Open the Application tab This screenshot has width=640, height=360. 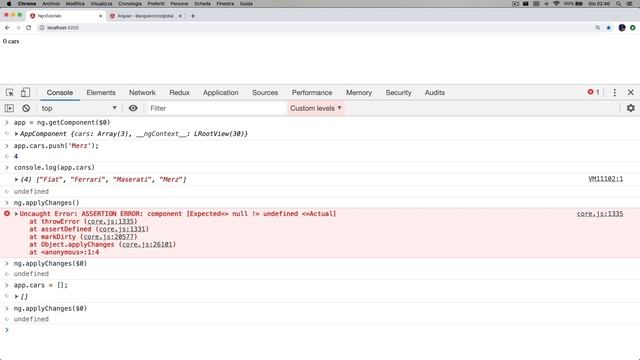pos(220,93)
